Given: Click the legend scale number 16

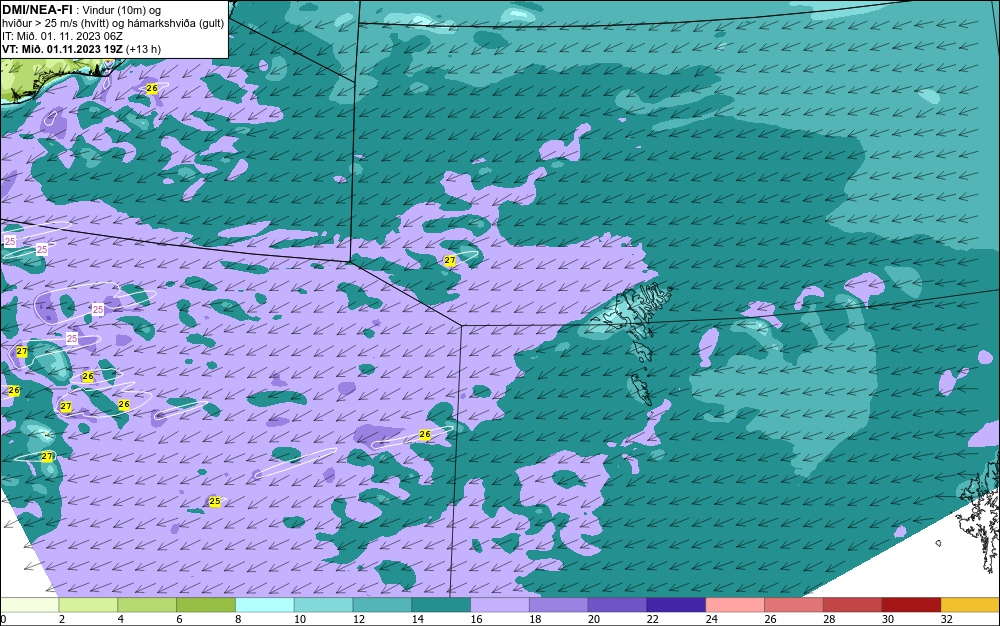Looking at the screenshot, I should 476,619.
